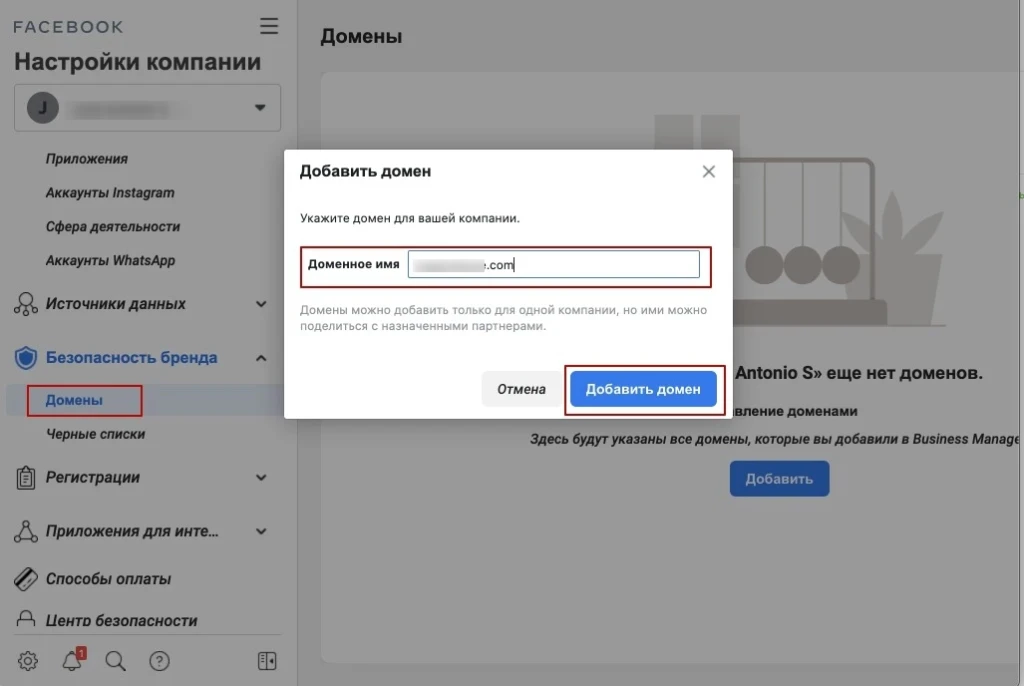Image resolution: width=1024 pixels, height=686 pixels.
Task: Expand the Регистрации section
Action: [261, 478]
